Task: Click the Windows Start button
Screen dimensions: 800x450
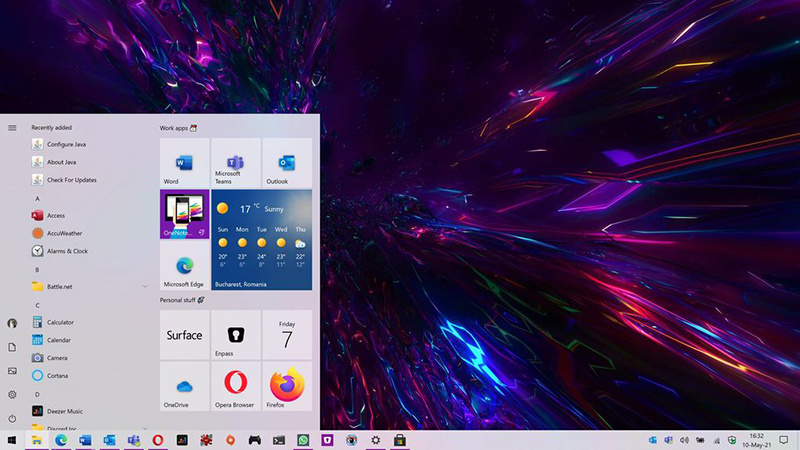Action: (12, 440)
